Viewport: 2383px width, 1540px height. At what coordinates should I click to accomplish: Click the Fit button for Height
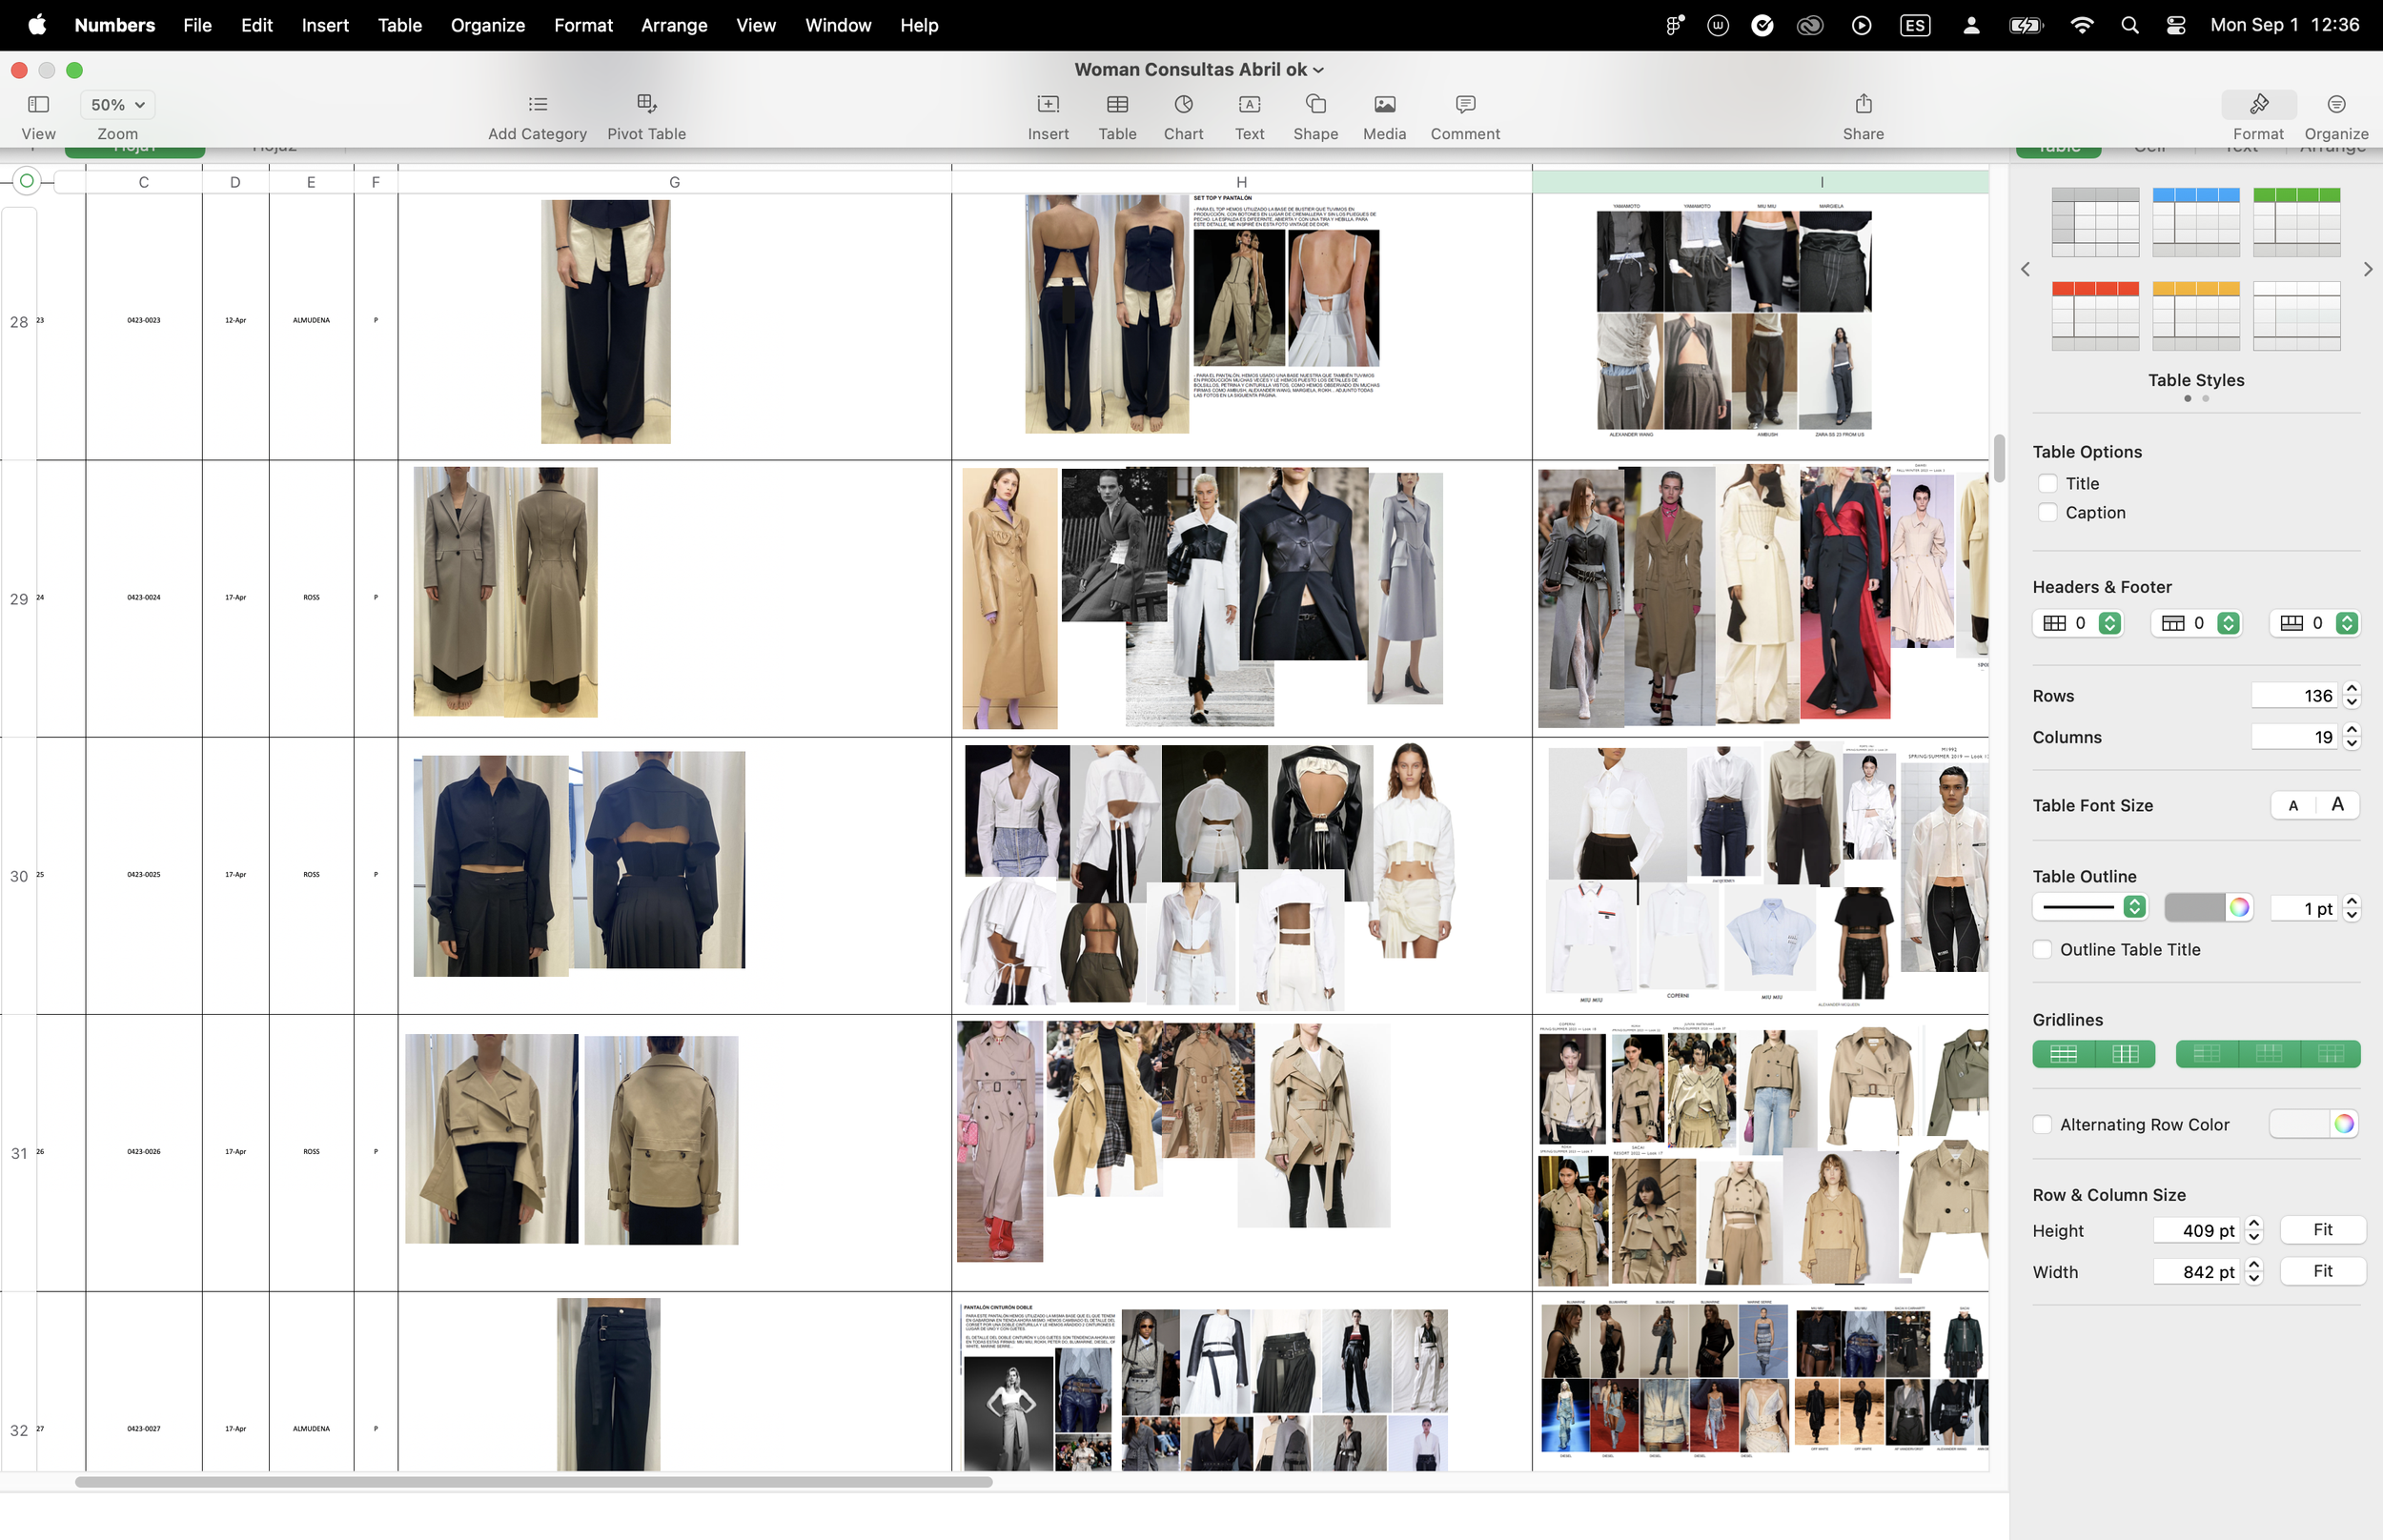[2322, 1229]
